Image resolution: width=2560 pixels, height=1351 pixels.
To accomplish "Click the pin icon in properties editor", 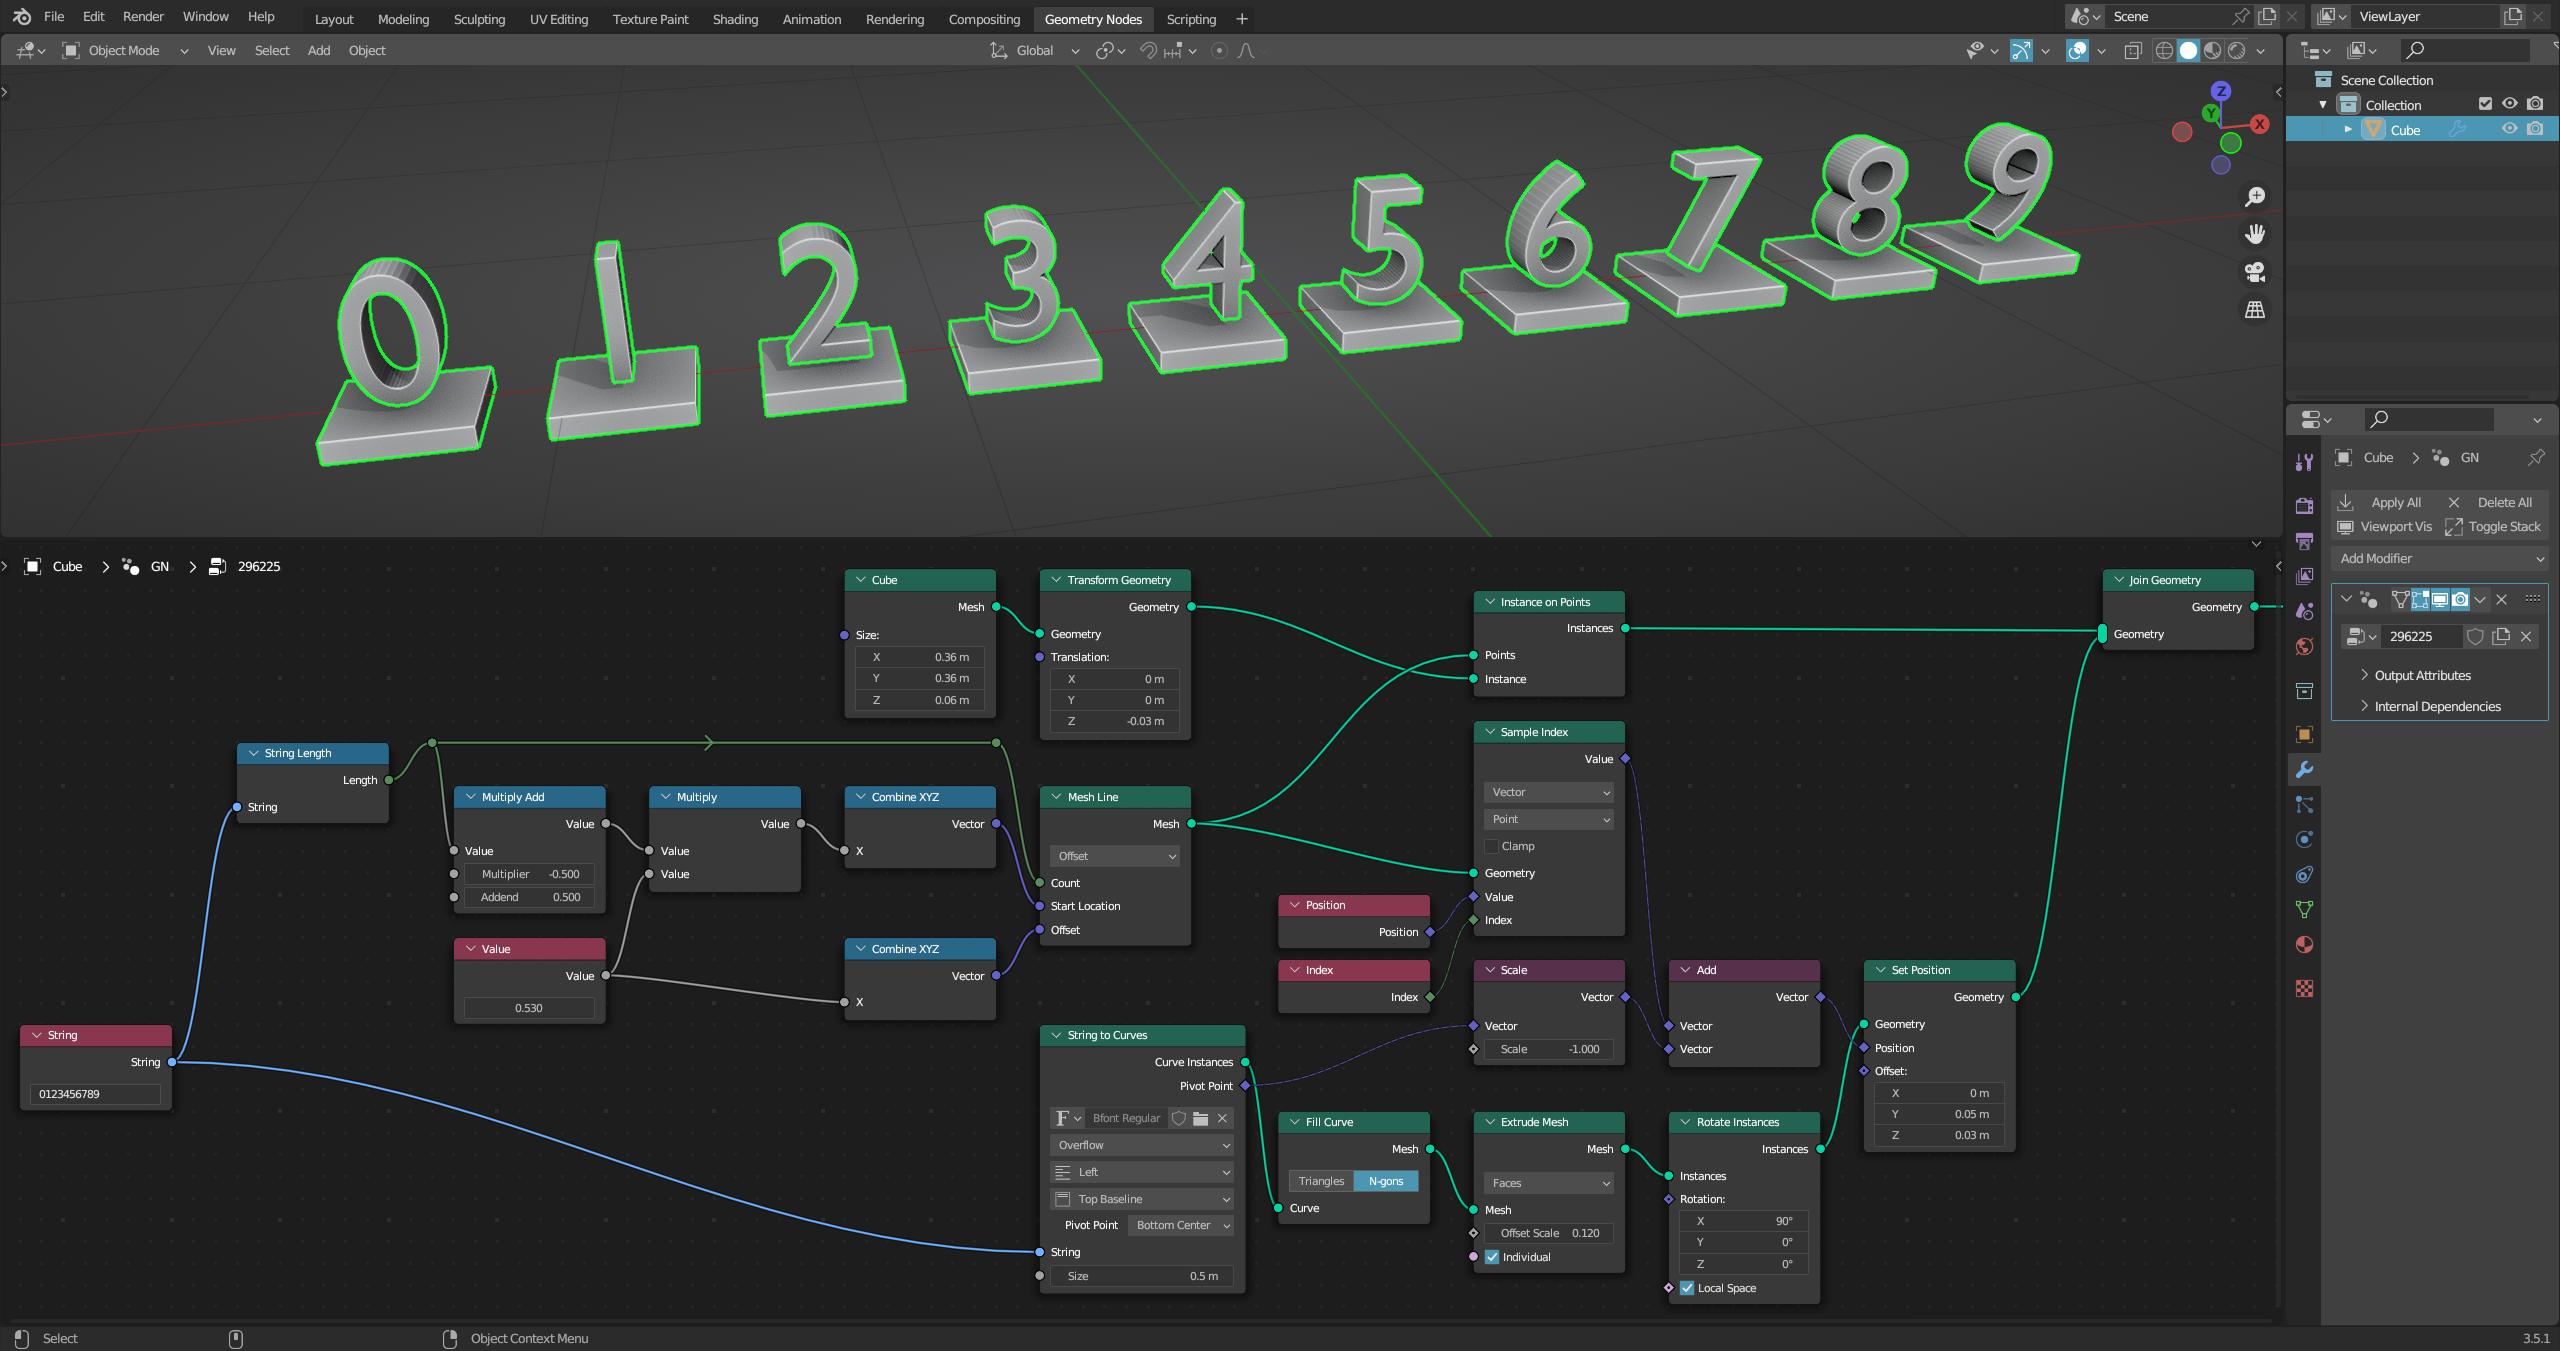I will 2536,457.
